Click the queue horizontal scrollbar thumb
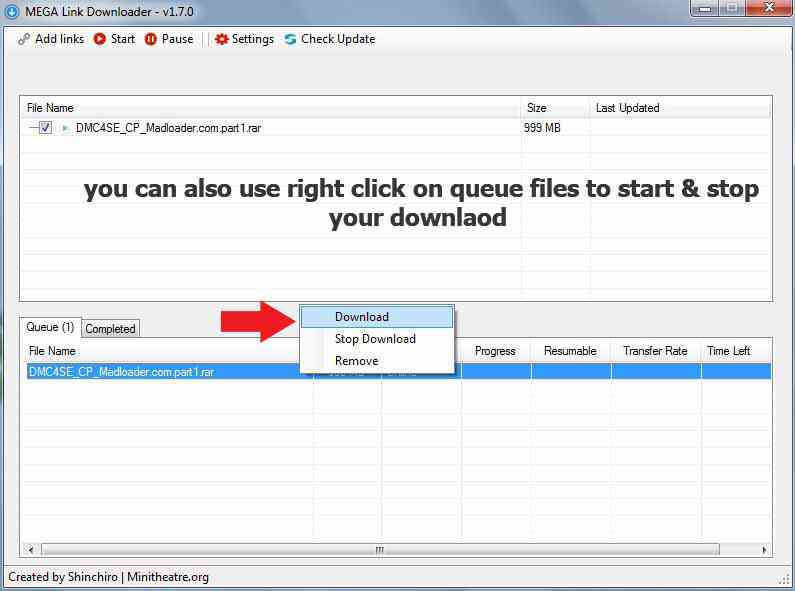 pos(380,550)
